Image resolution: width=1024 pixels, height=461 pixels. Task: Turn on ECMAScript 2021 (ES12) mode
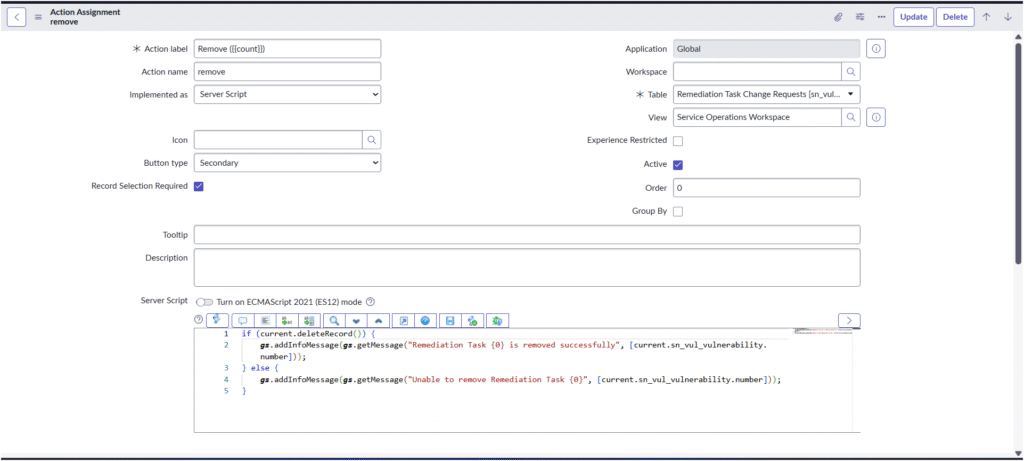point(204,302)
